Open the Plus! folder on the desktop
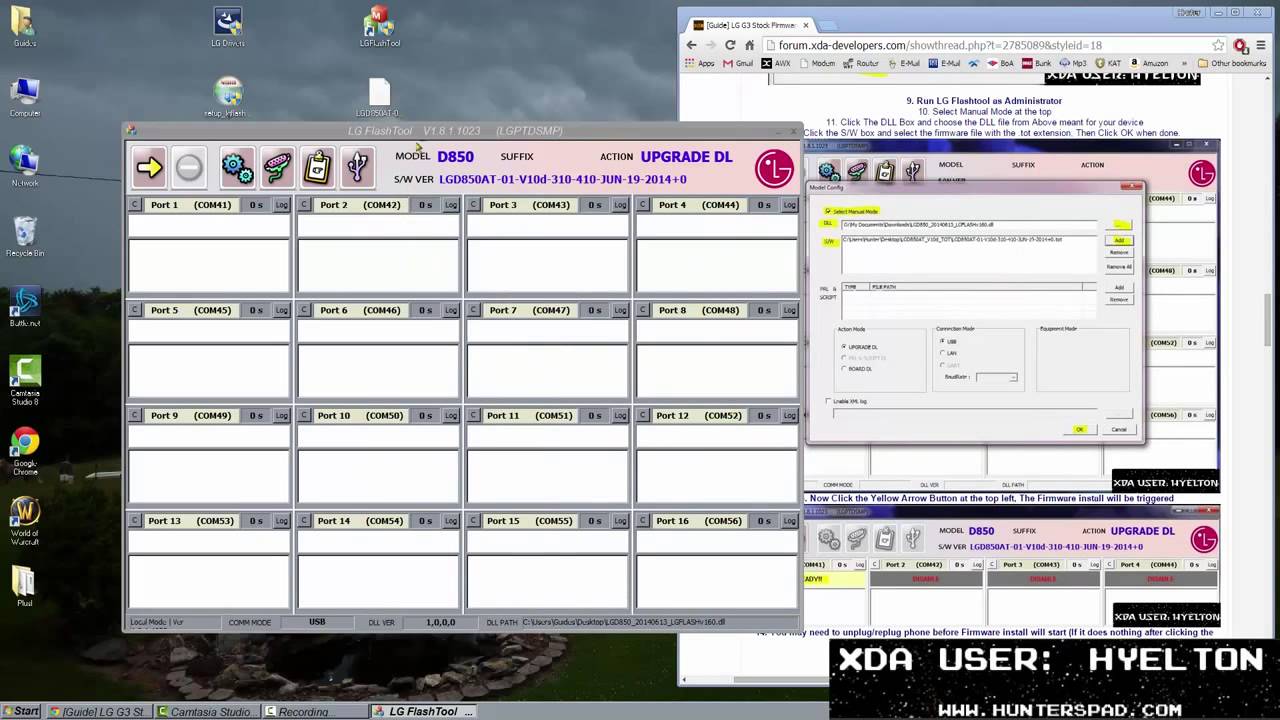 (x=24, y=588)
